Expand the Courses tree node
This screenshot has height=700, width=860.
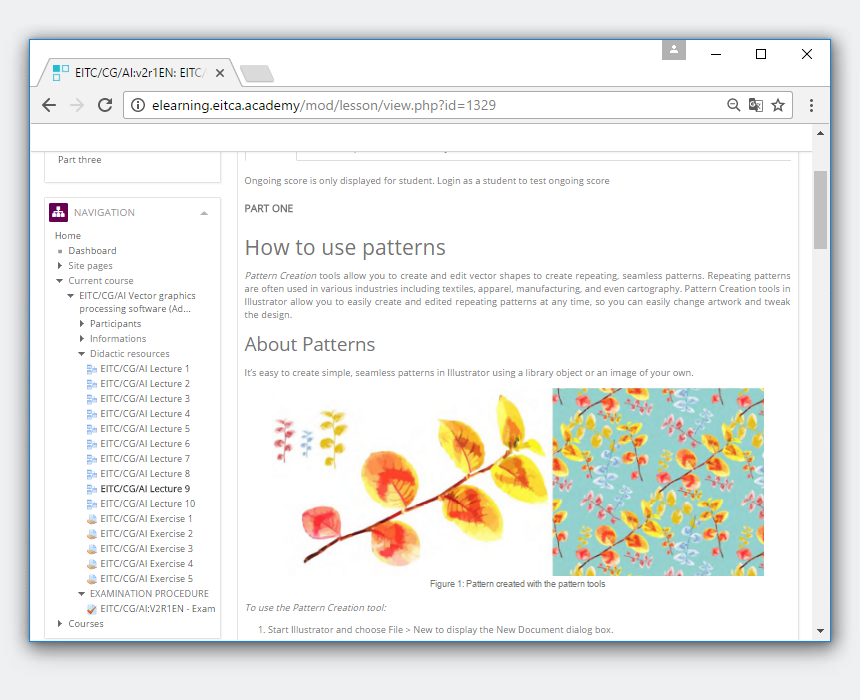tap(60, 624)
